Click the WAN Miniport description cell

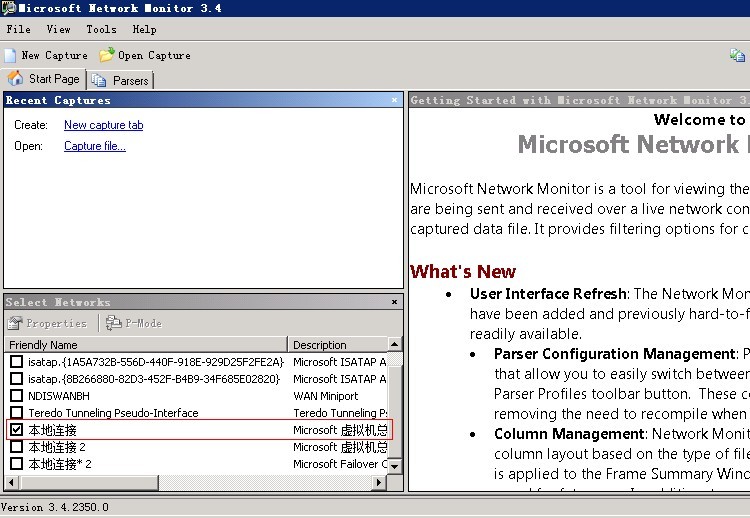326,396
